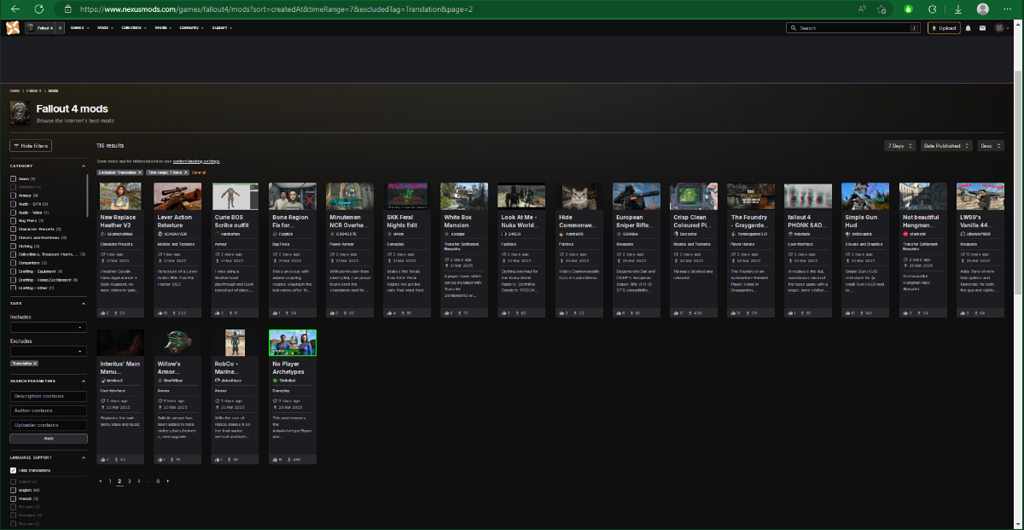Toggle the English language checkbox
This screenshot has height=530, width=1024.
[x=13, y=490]
